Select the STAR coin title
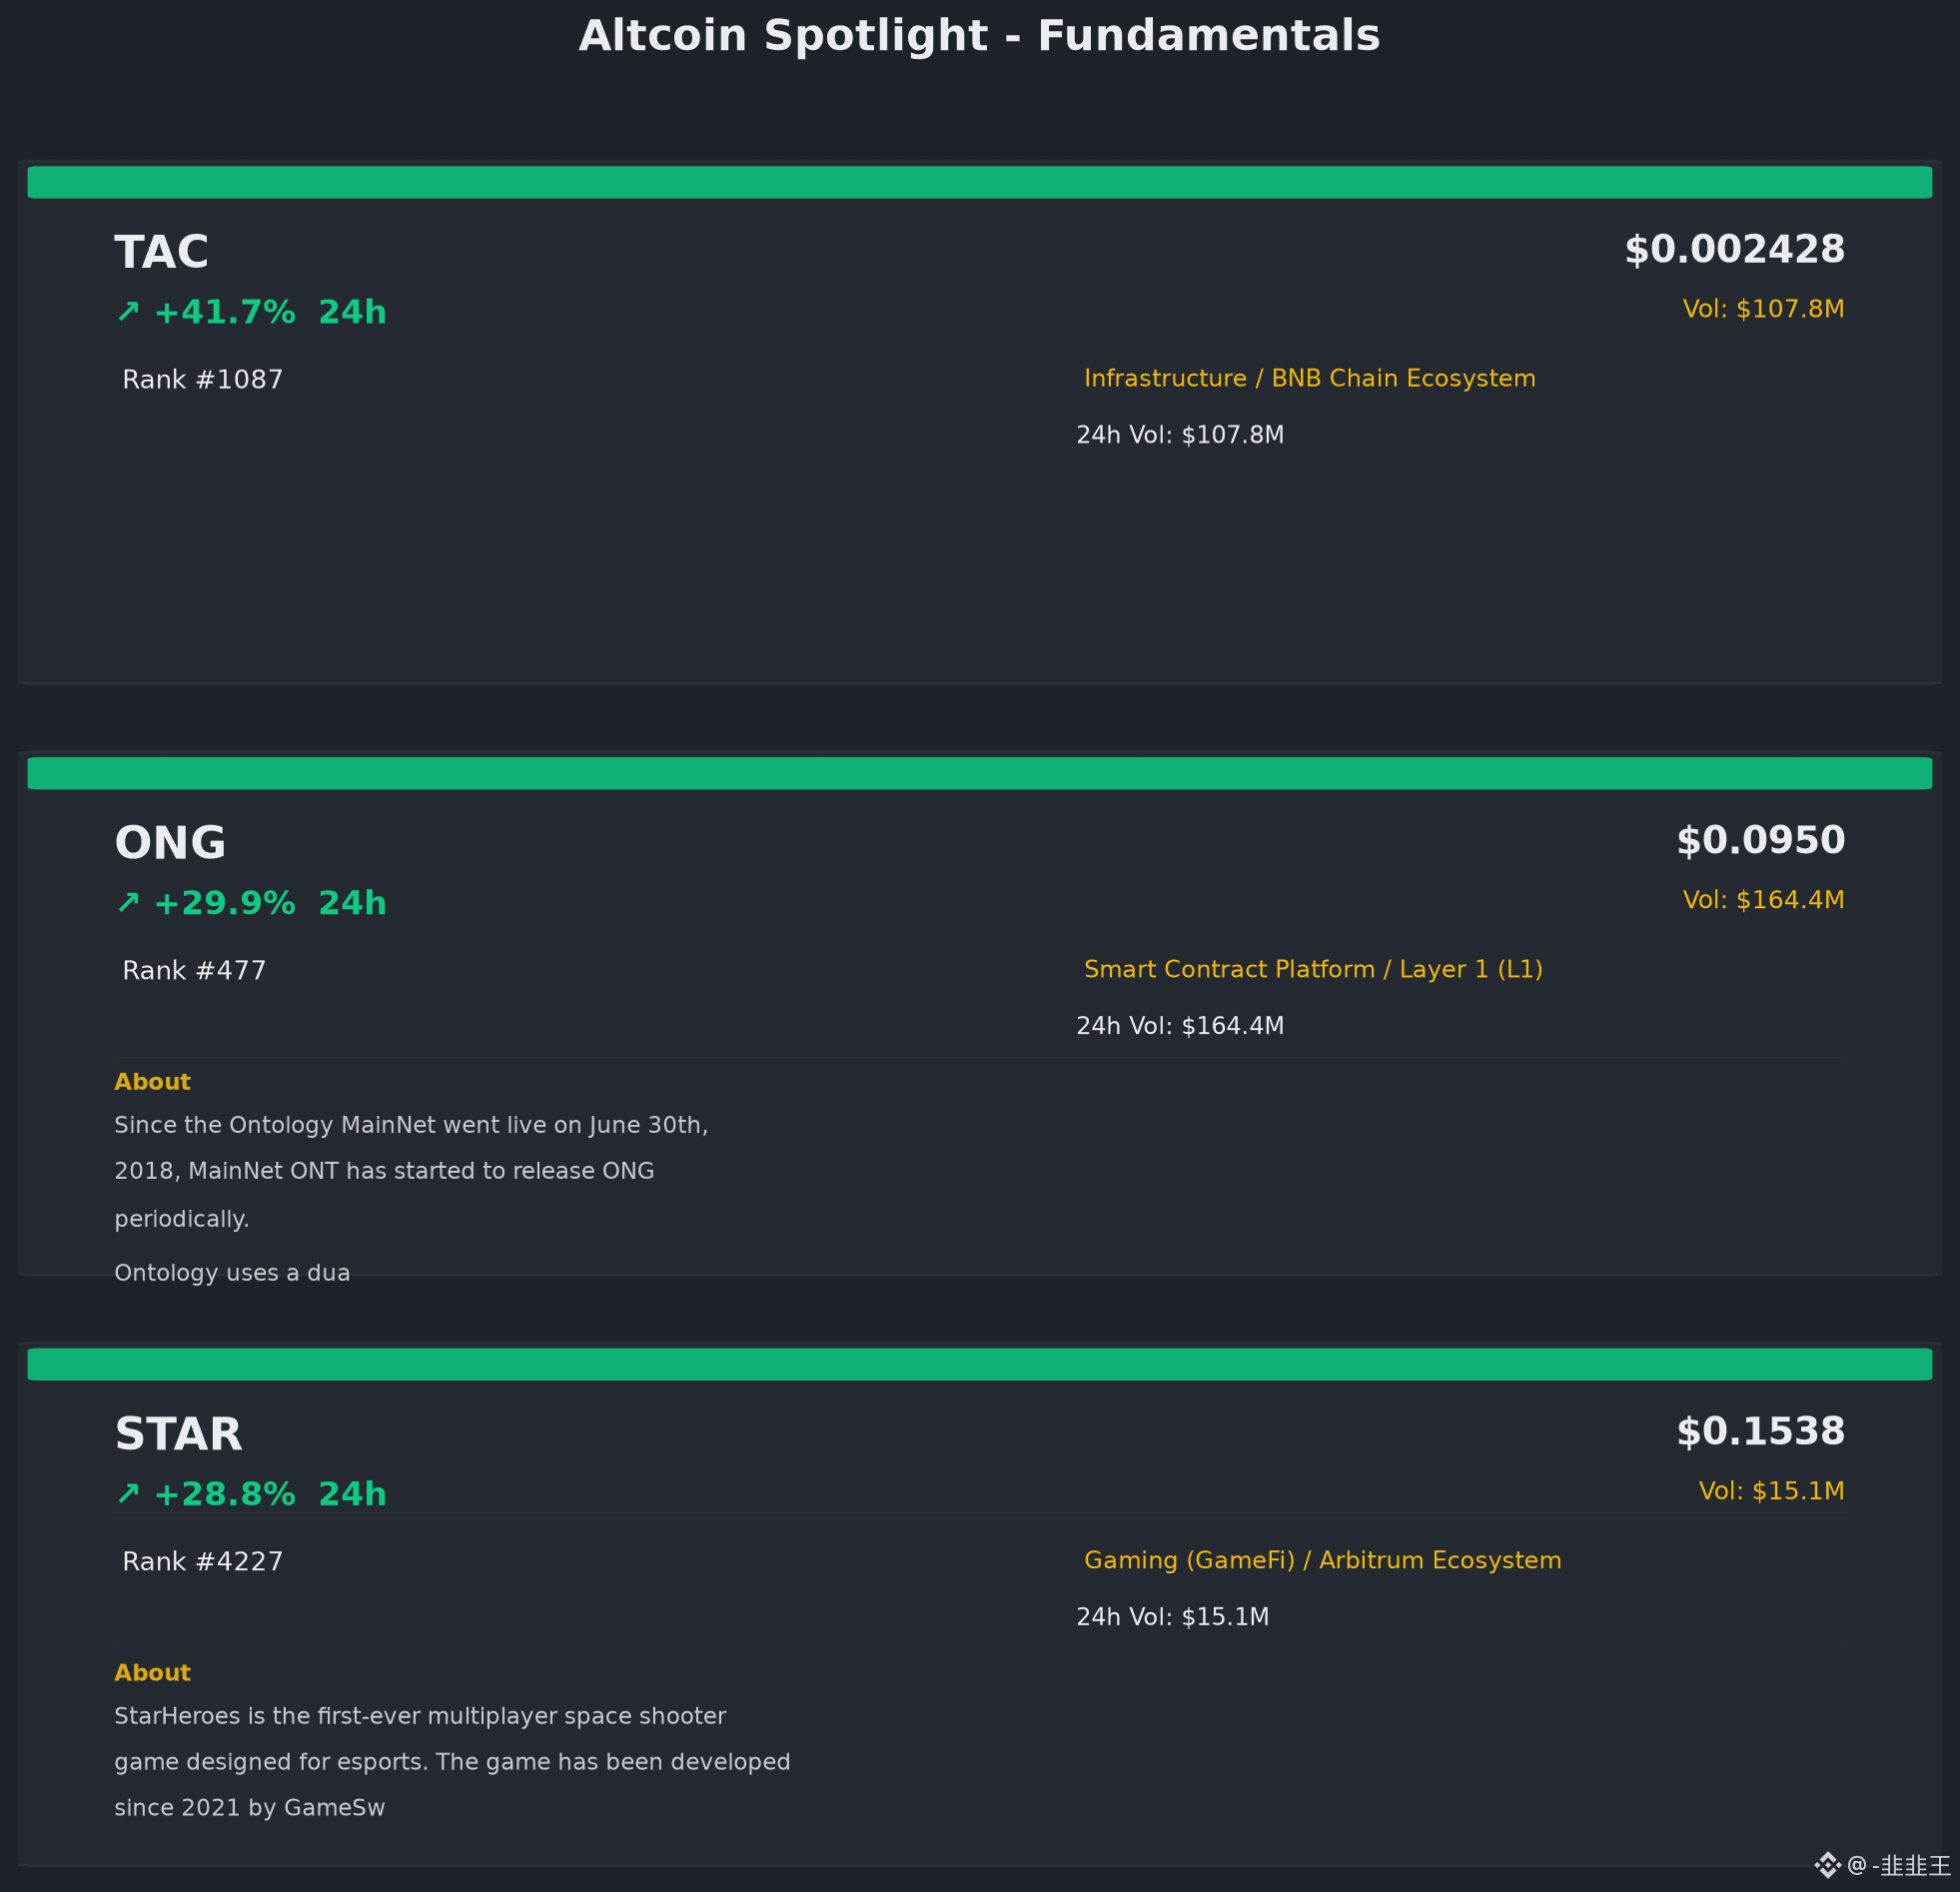 [x=178, y=1434]
